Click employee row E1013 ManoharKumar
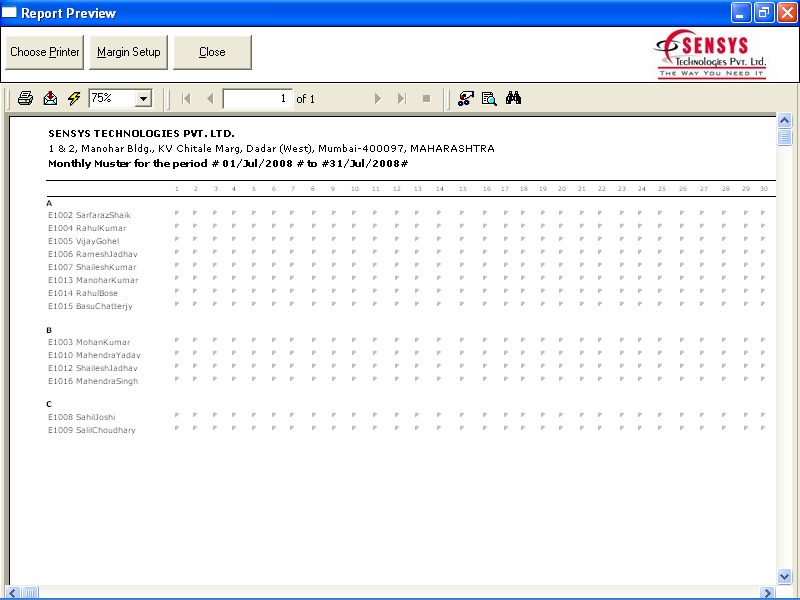This screenshot has width=800, height=600. 93,280
